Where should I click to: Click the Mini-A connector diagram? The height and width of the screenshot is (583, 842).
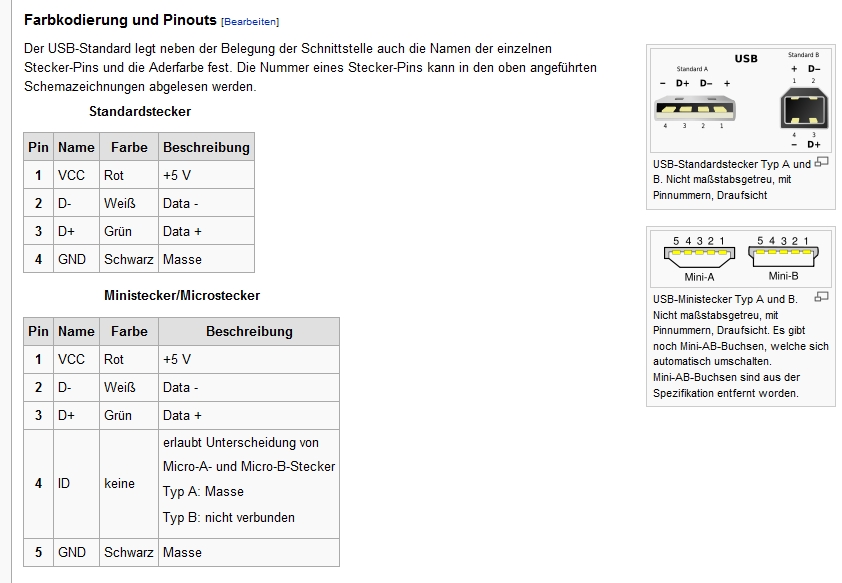[699, 259]
